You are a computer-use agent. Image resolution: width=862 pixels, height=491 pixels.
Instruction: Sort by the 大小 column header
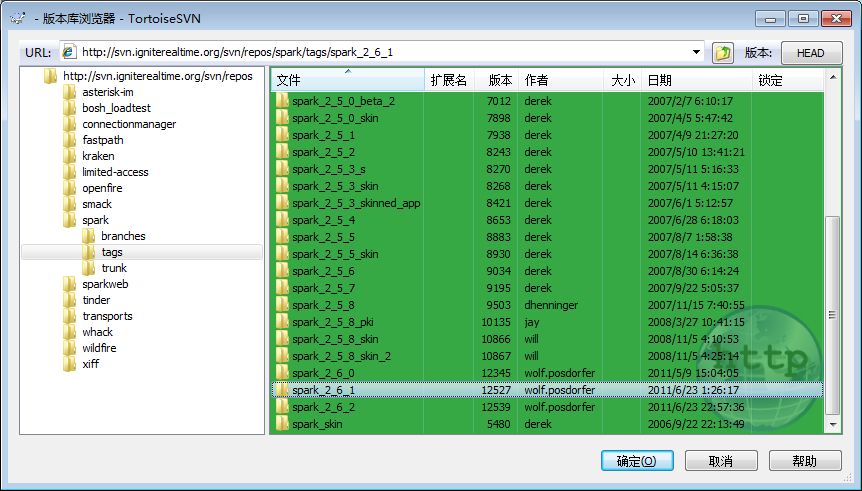[x=622, y=80]
